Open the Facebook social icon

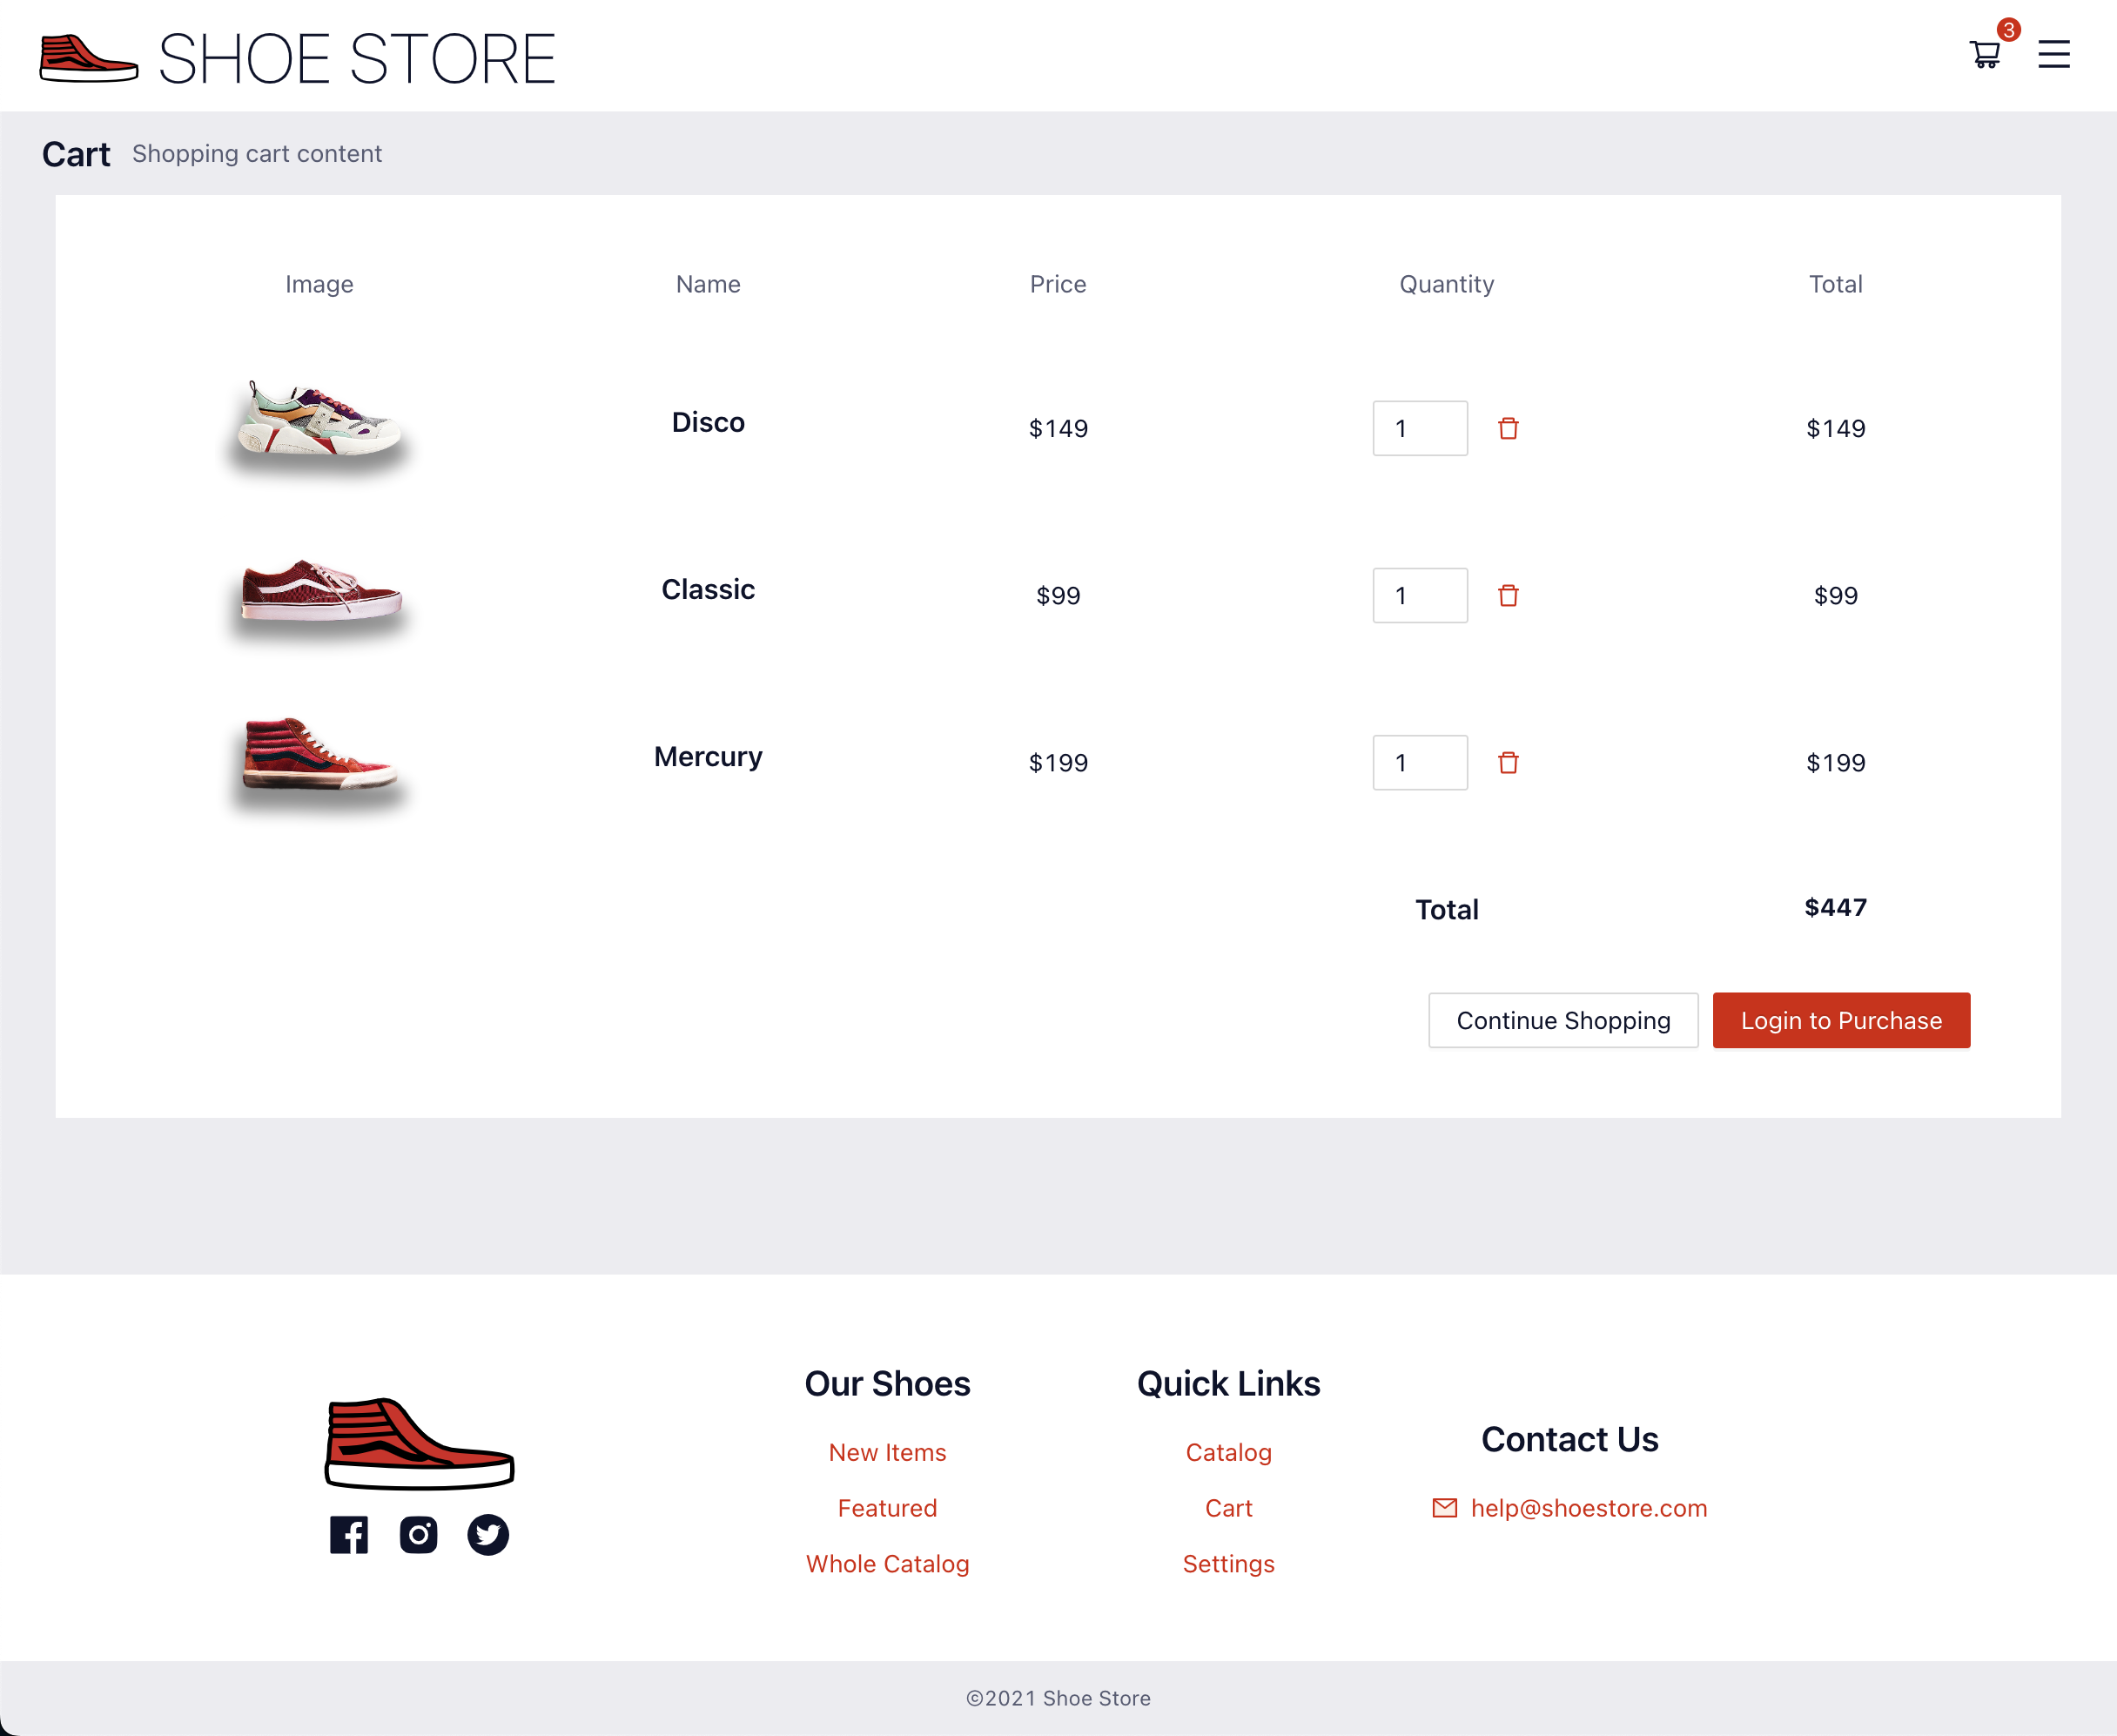point(349,1534)
